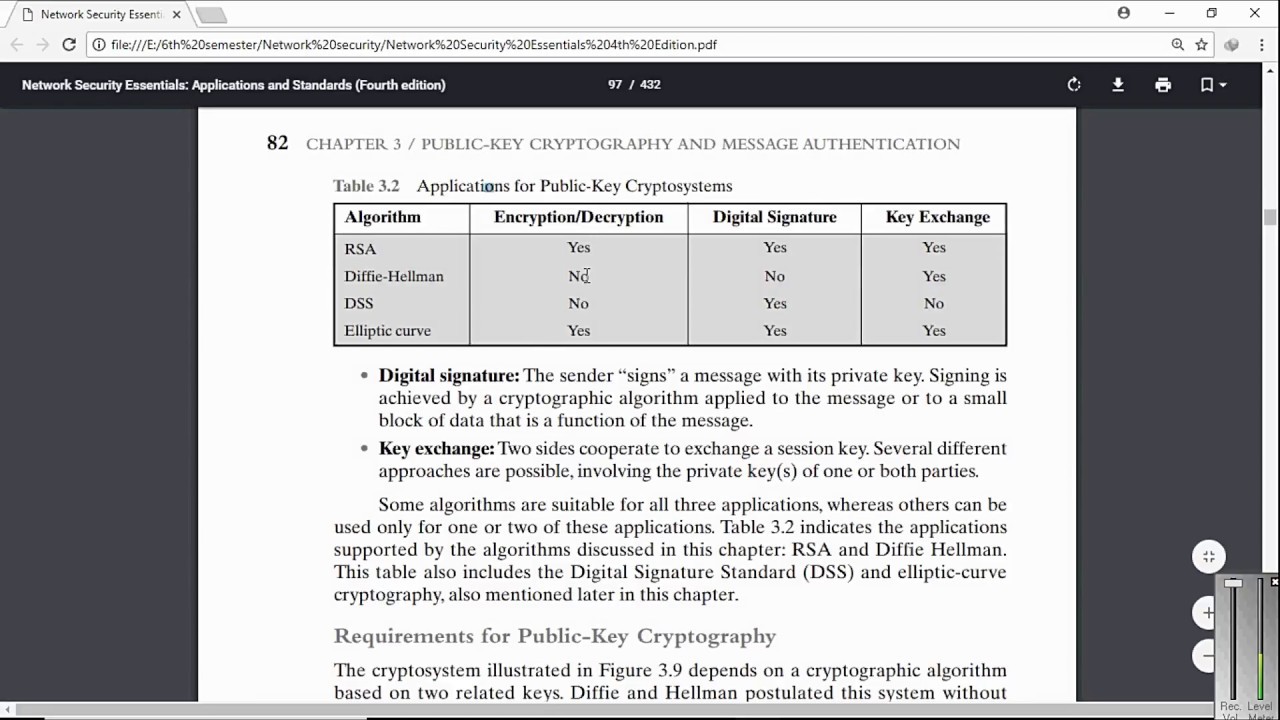The image size is (1280, 720).
Task: Reload the page in the browser
Action: [69, 45]
